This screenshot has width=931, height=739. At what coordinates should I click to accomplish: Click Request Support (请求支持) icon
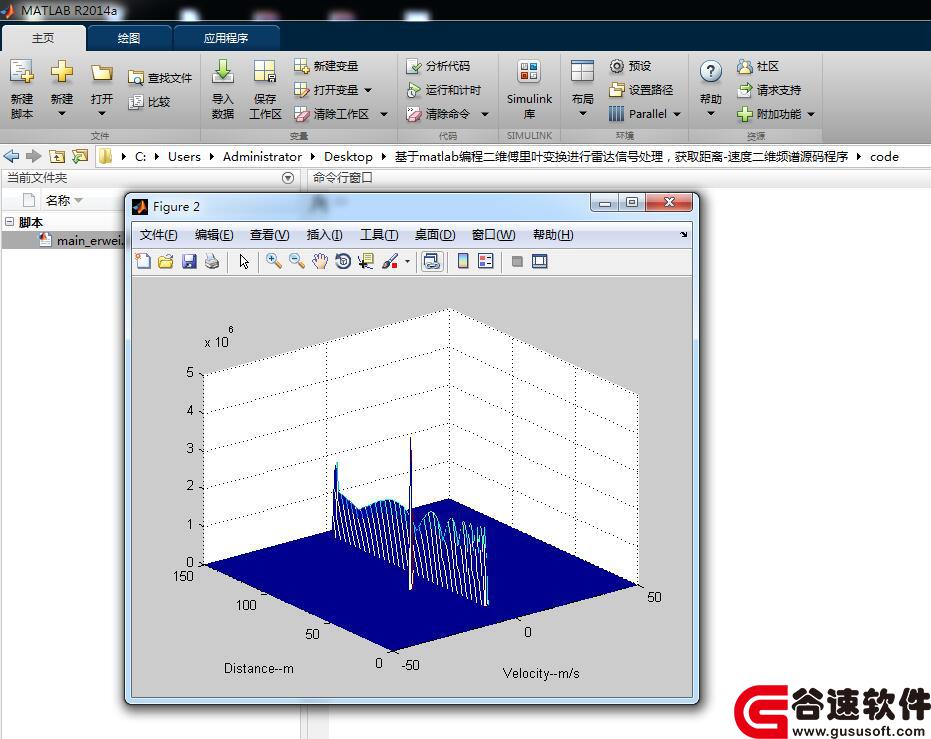(x=745, y=90)
